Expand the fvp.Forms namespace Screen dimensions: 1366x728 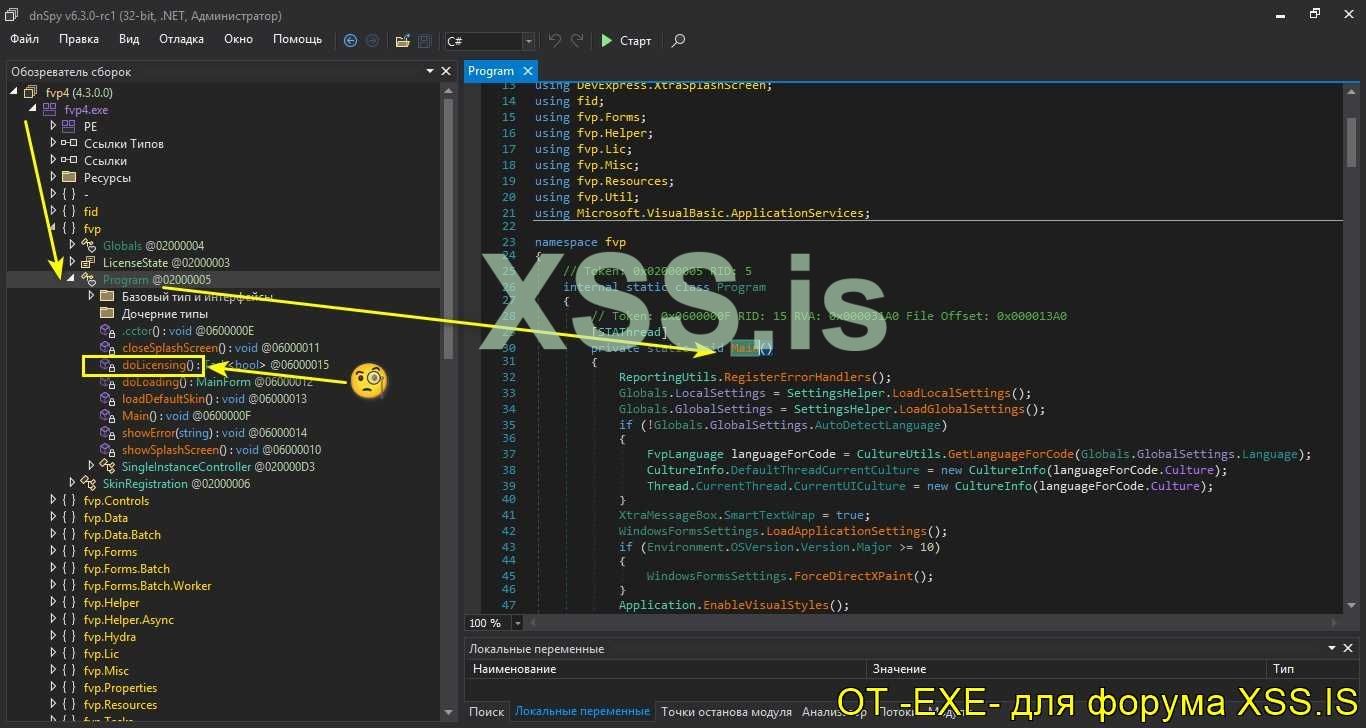(53, 552)
